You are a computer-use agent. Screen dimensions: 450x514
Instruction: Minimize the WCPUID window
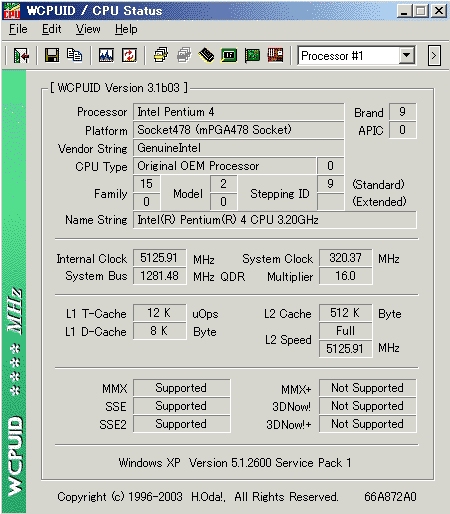tap(404, 11)
